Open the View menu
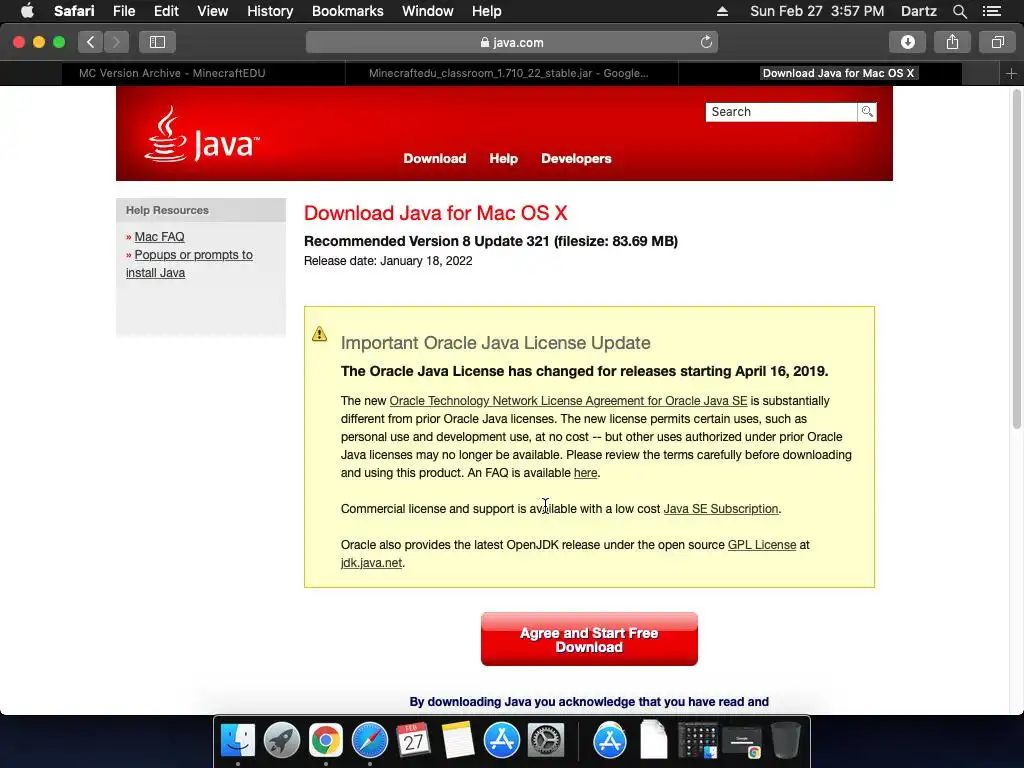Screen dimensions: 1024x768 click(x=213, y=11)
